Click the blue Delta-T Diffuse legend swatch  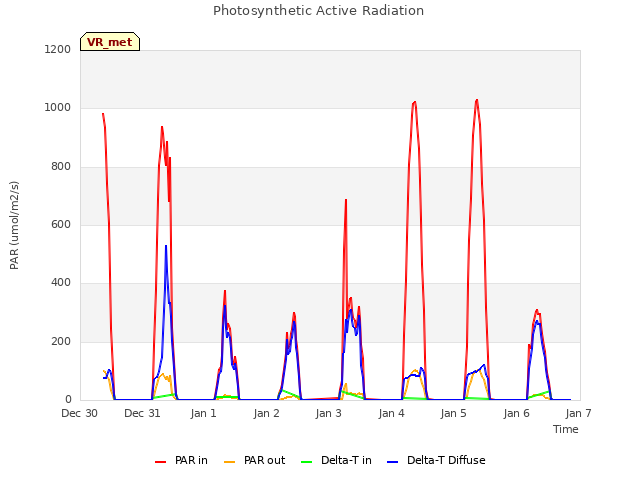pos(392,462)
